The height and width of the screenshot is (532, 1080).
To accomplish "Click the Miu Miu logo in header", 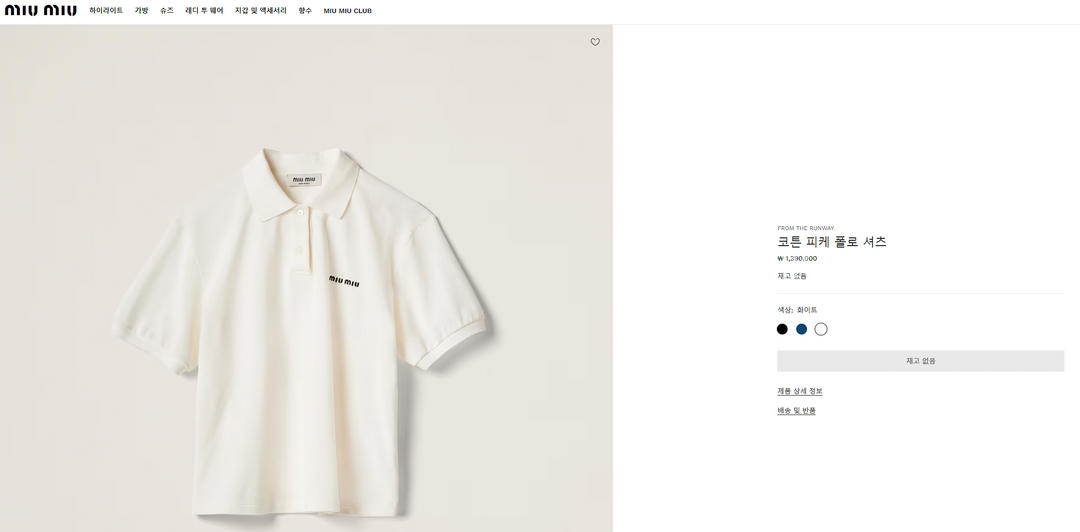I will coord(41,11).
